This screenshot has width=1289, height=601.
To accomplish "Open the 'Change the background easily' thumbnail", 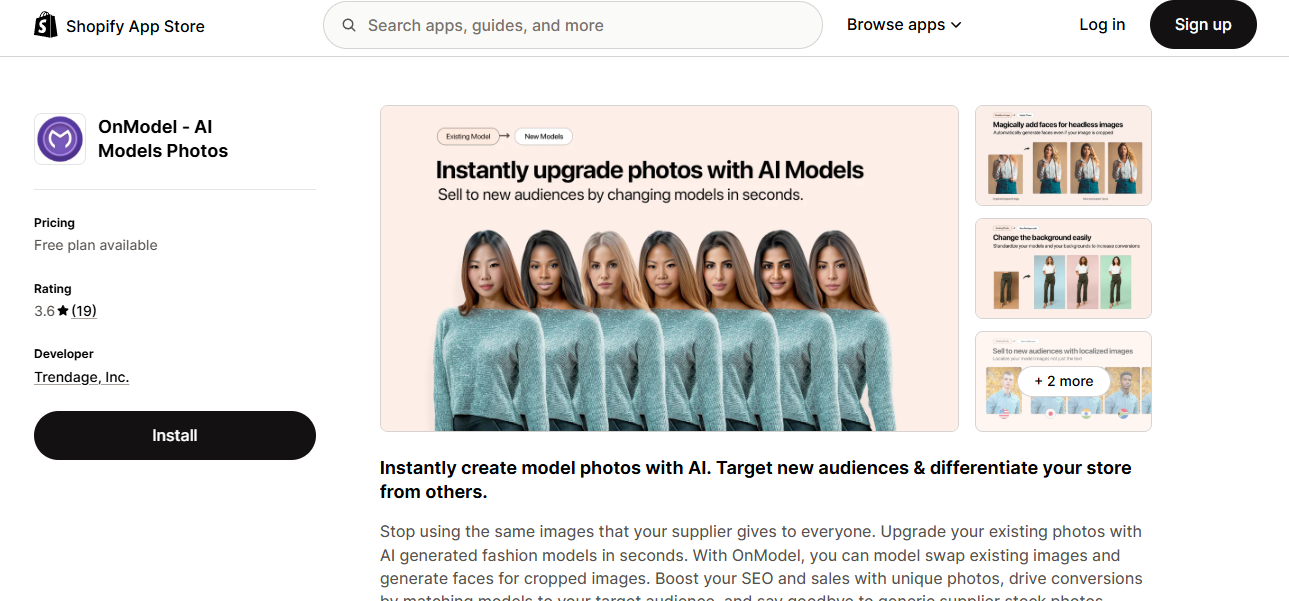I will (1063, 268).
